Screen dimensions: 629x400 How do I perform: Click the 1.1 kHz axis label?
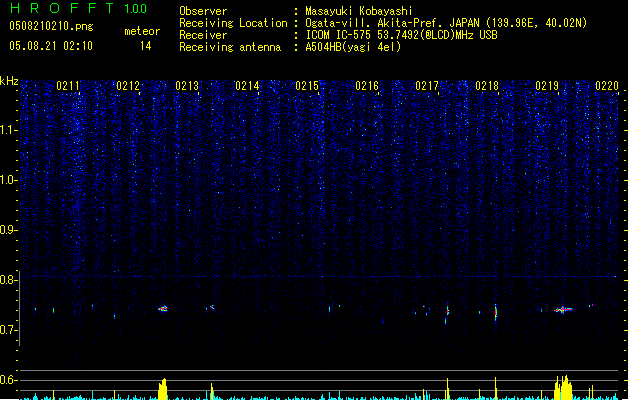[9, 130]
